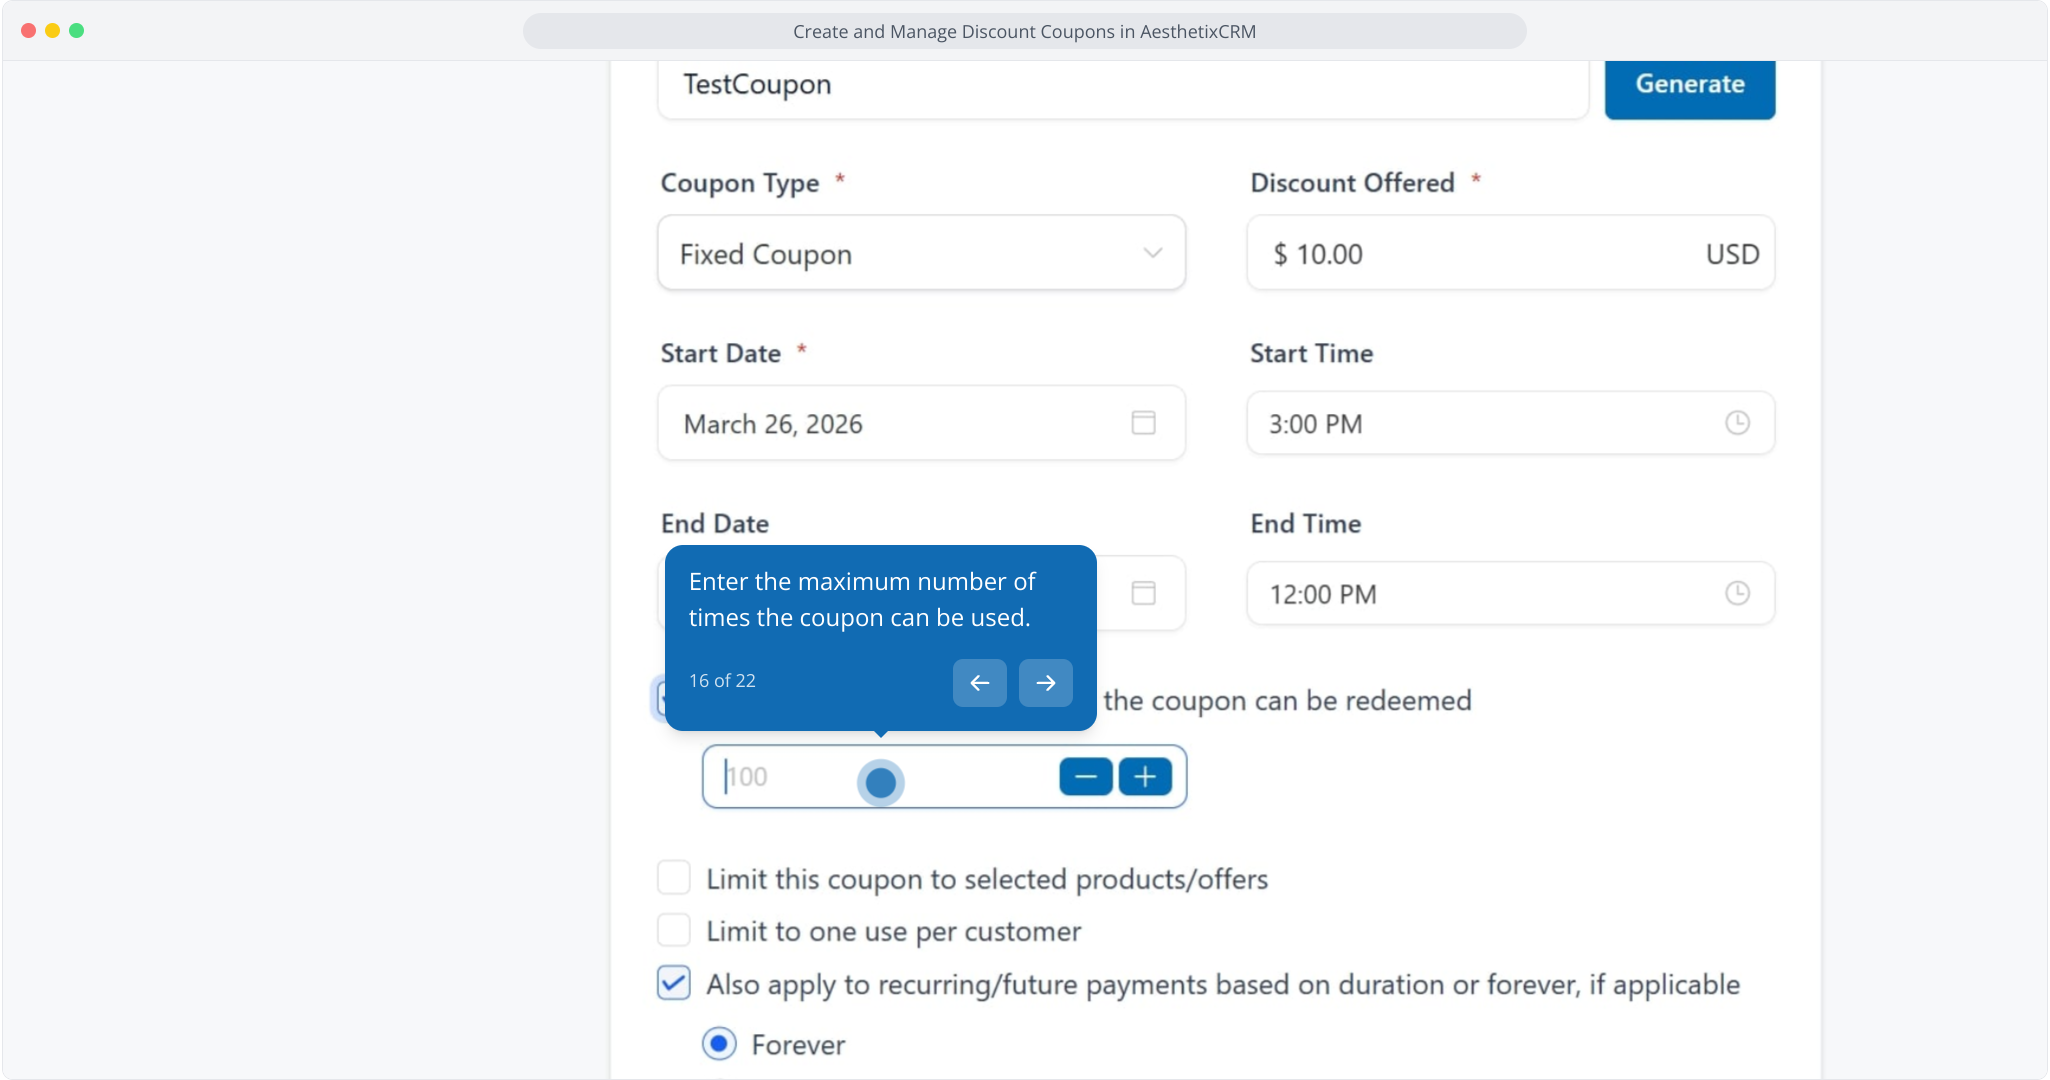
Task: Enable Limit to one use per customer
Action: tap(674, 930)
